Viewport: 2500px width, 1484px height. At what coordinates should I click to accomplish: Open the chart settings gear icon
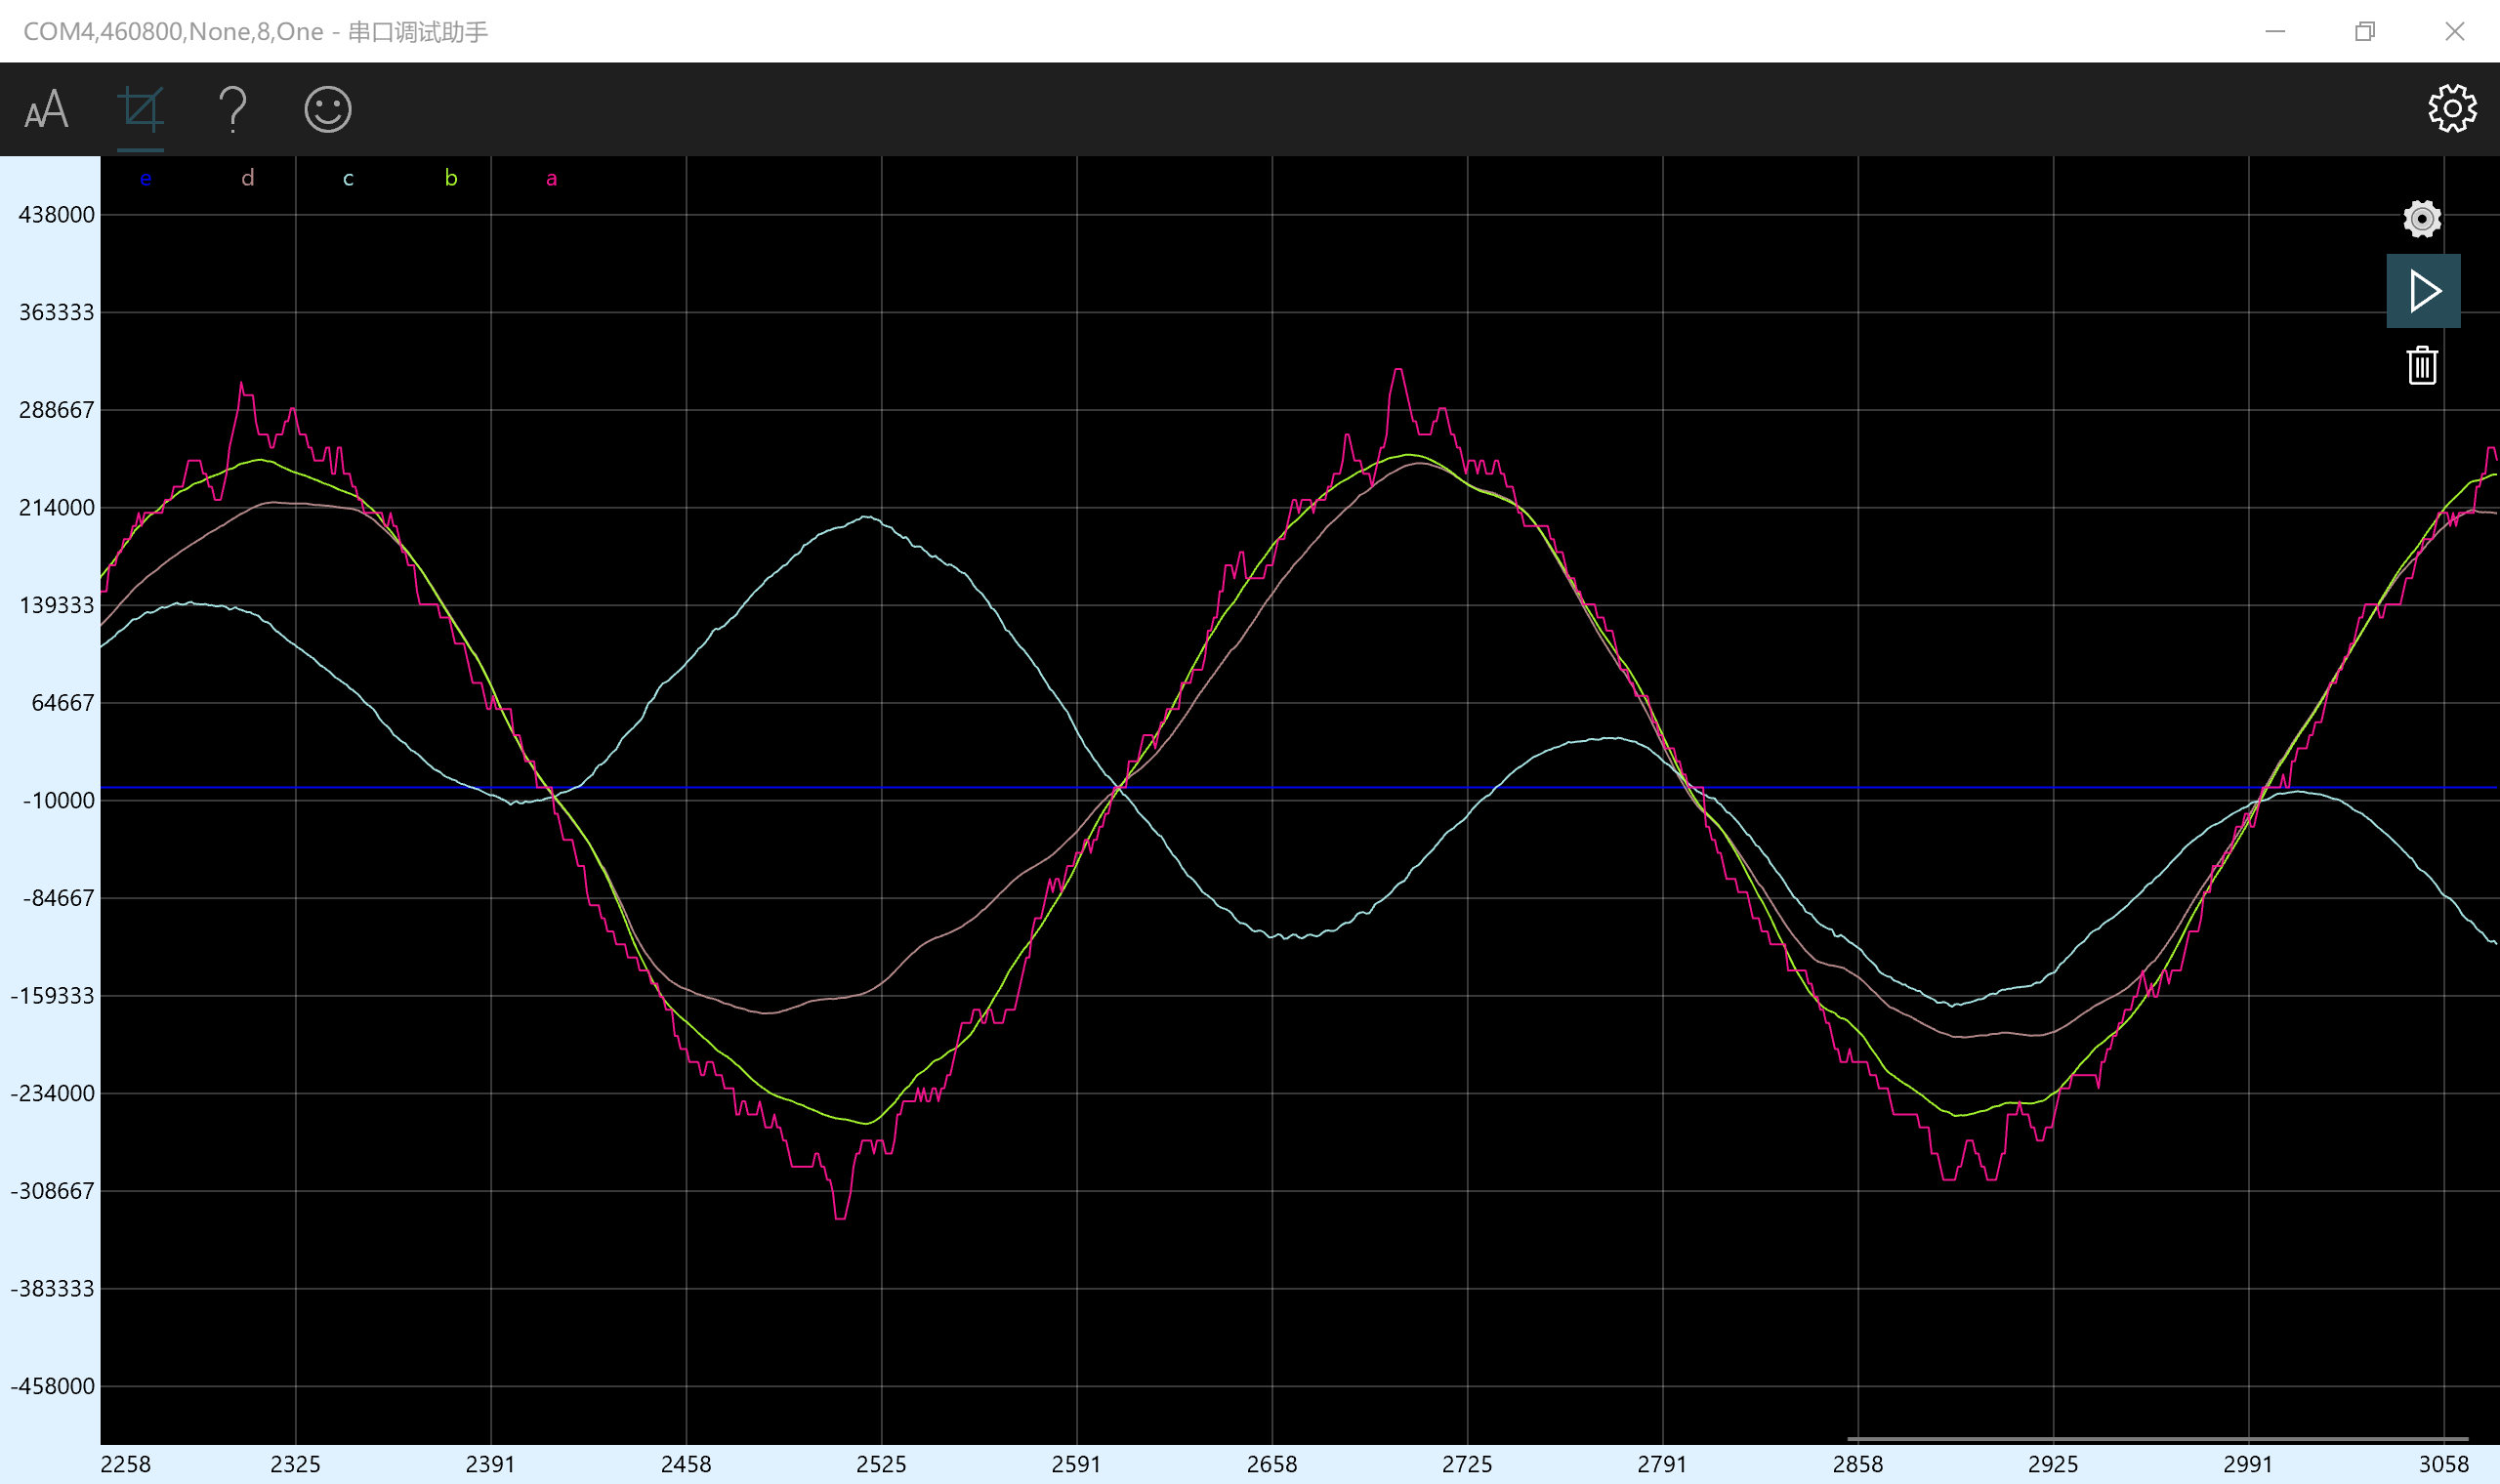tap(2422, 218)
